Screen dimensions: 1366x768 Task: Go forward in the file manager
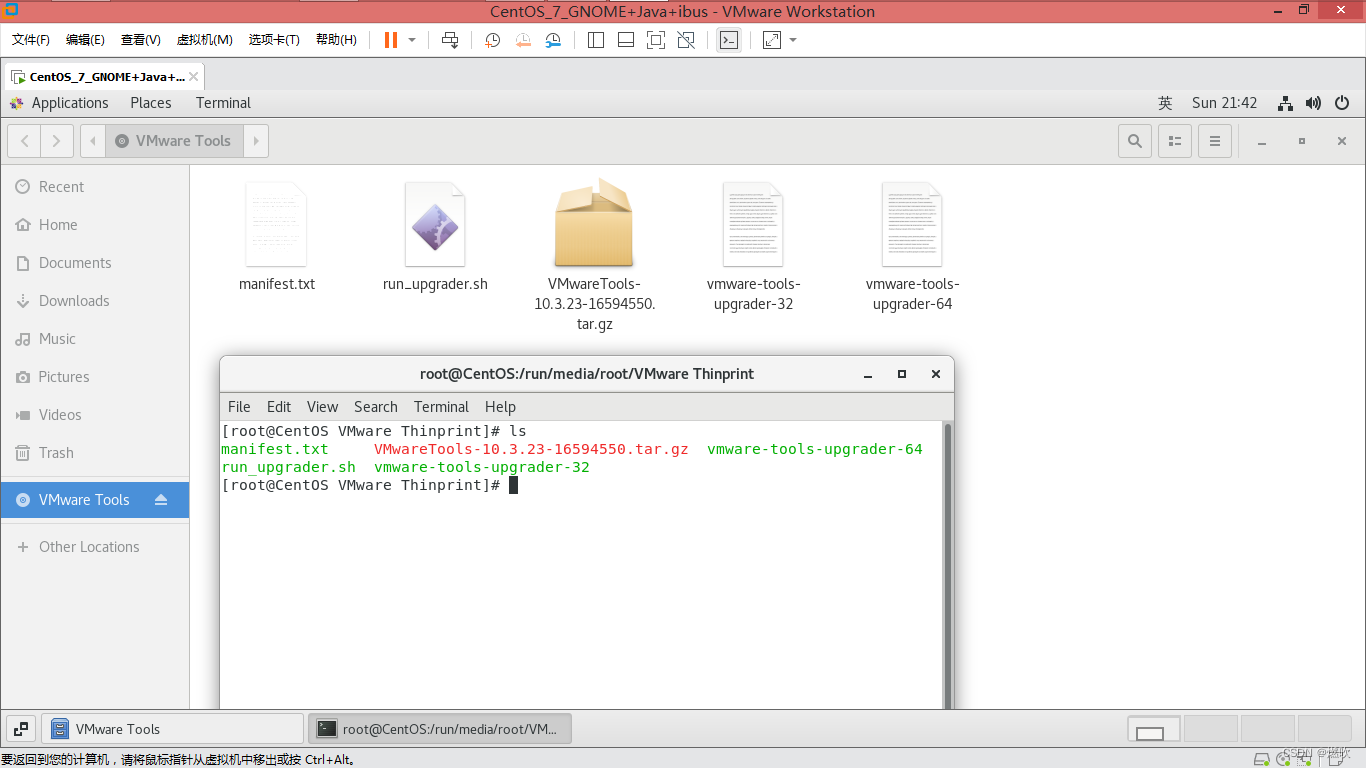(57, 141)
